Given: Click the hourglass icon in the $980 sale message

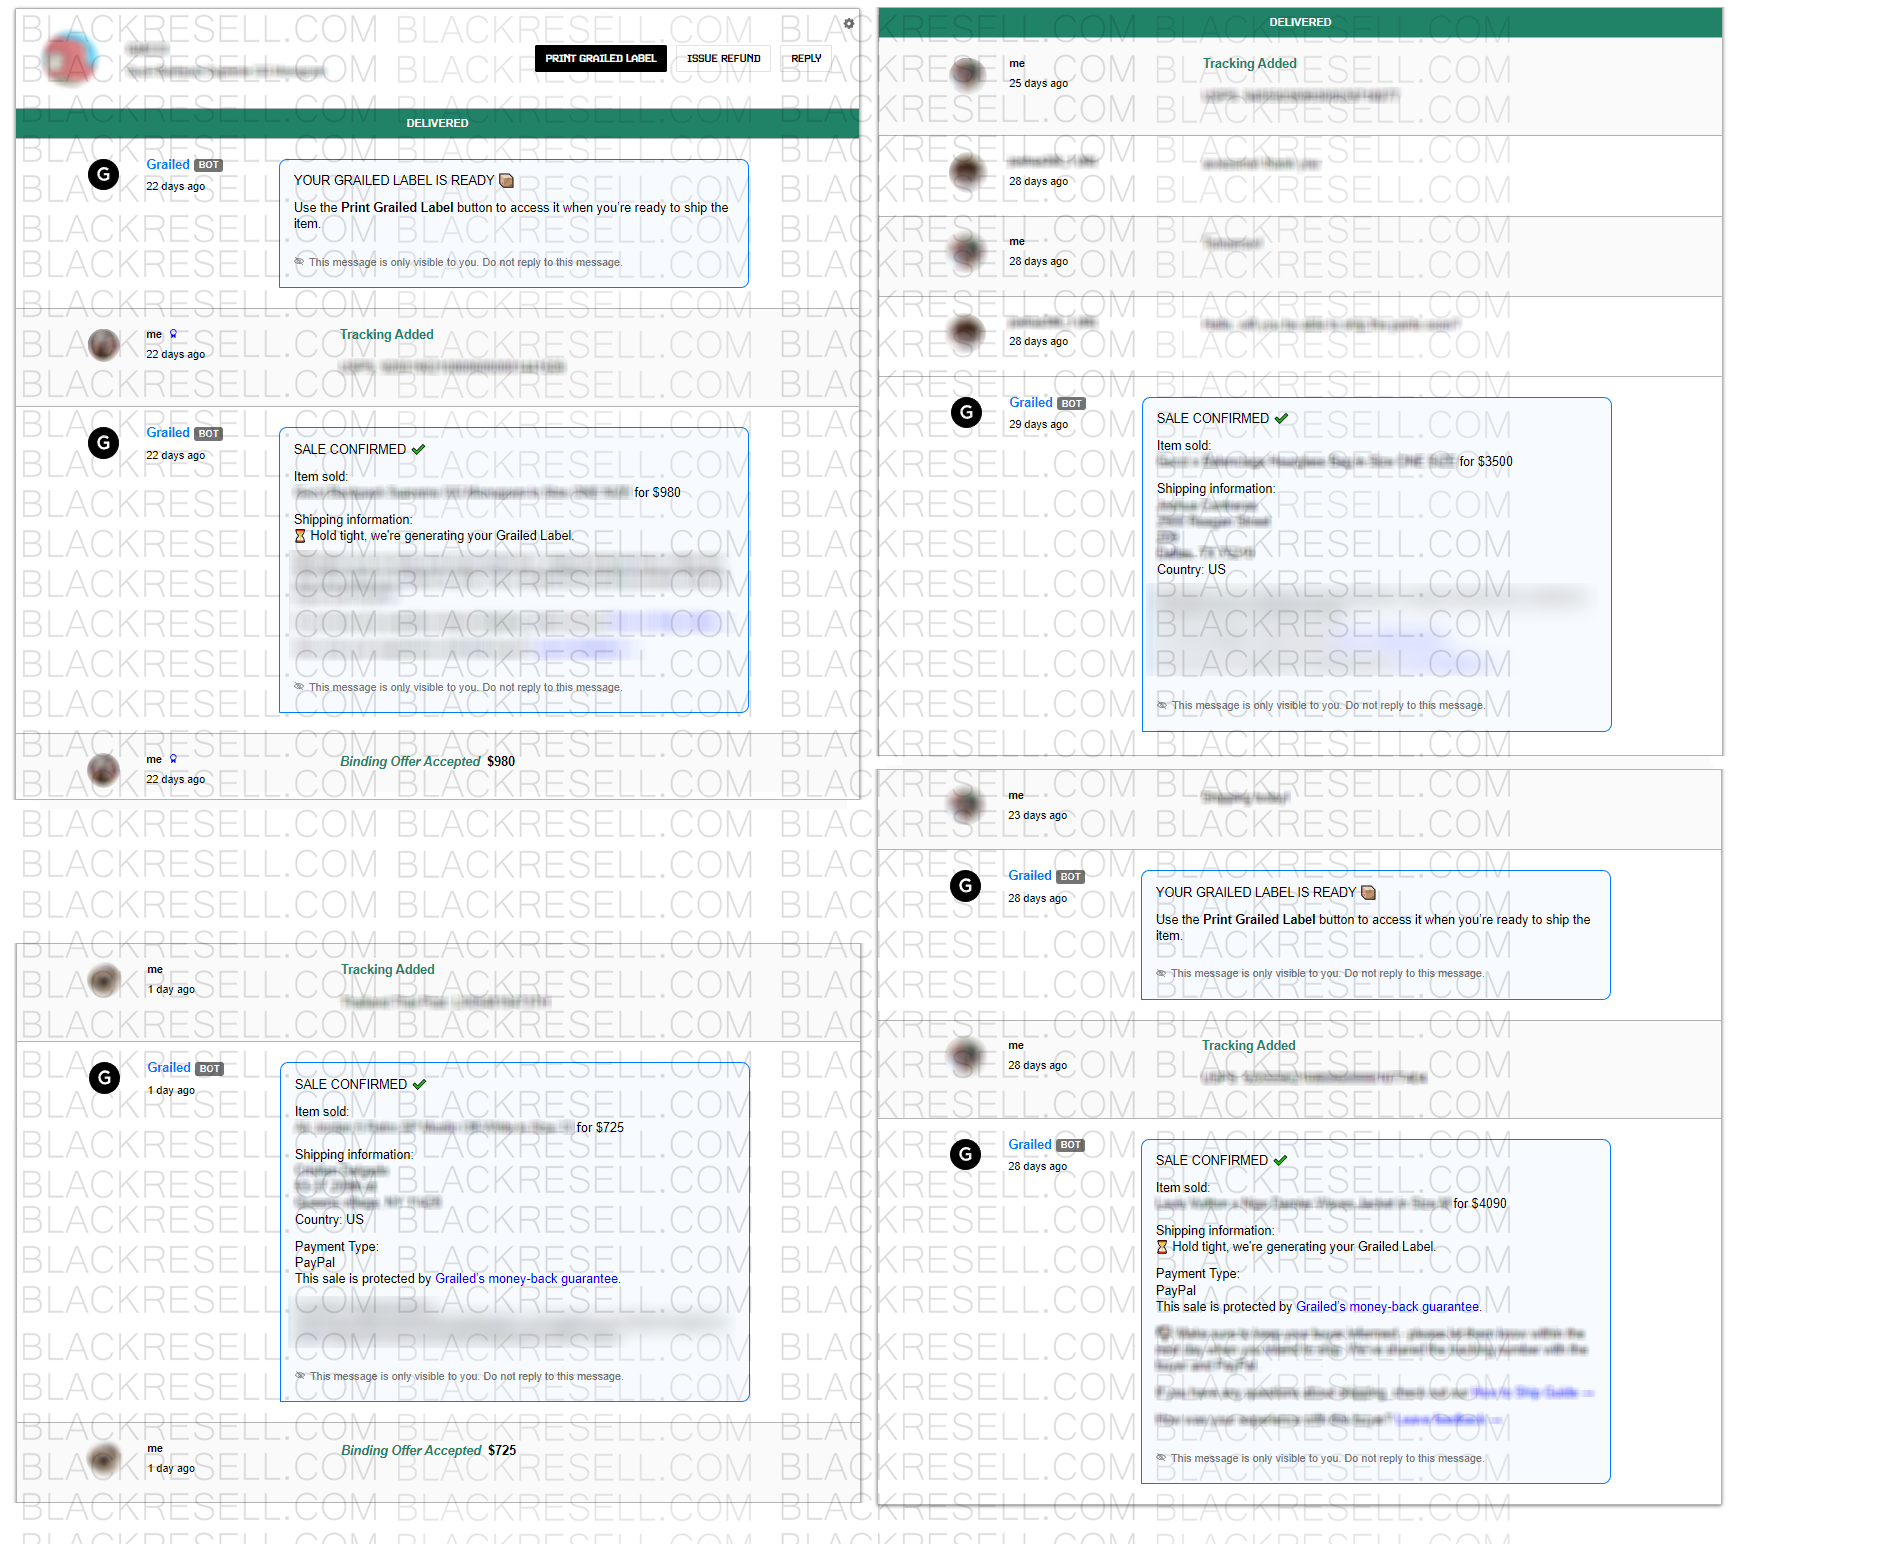Looking at the screenshot, I should point(300,536).
